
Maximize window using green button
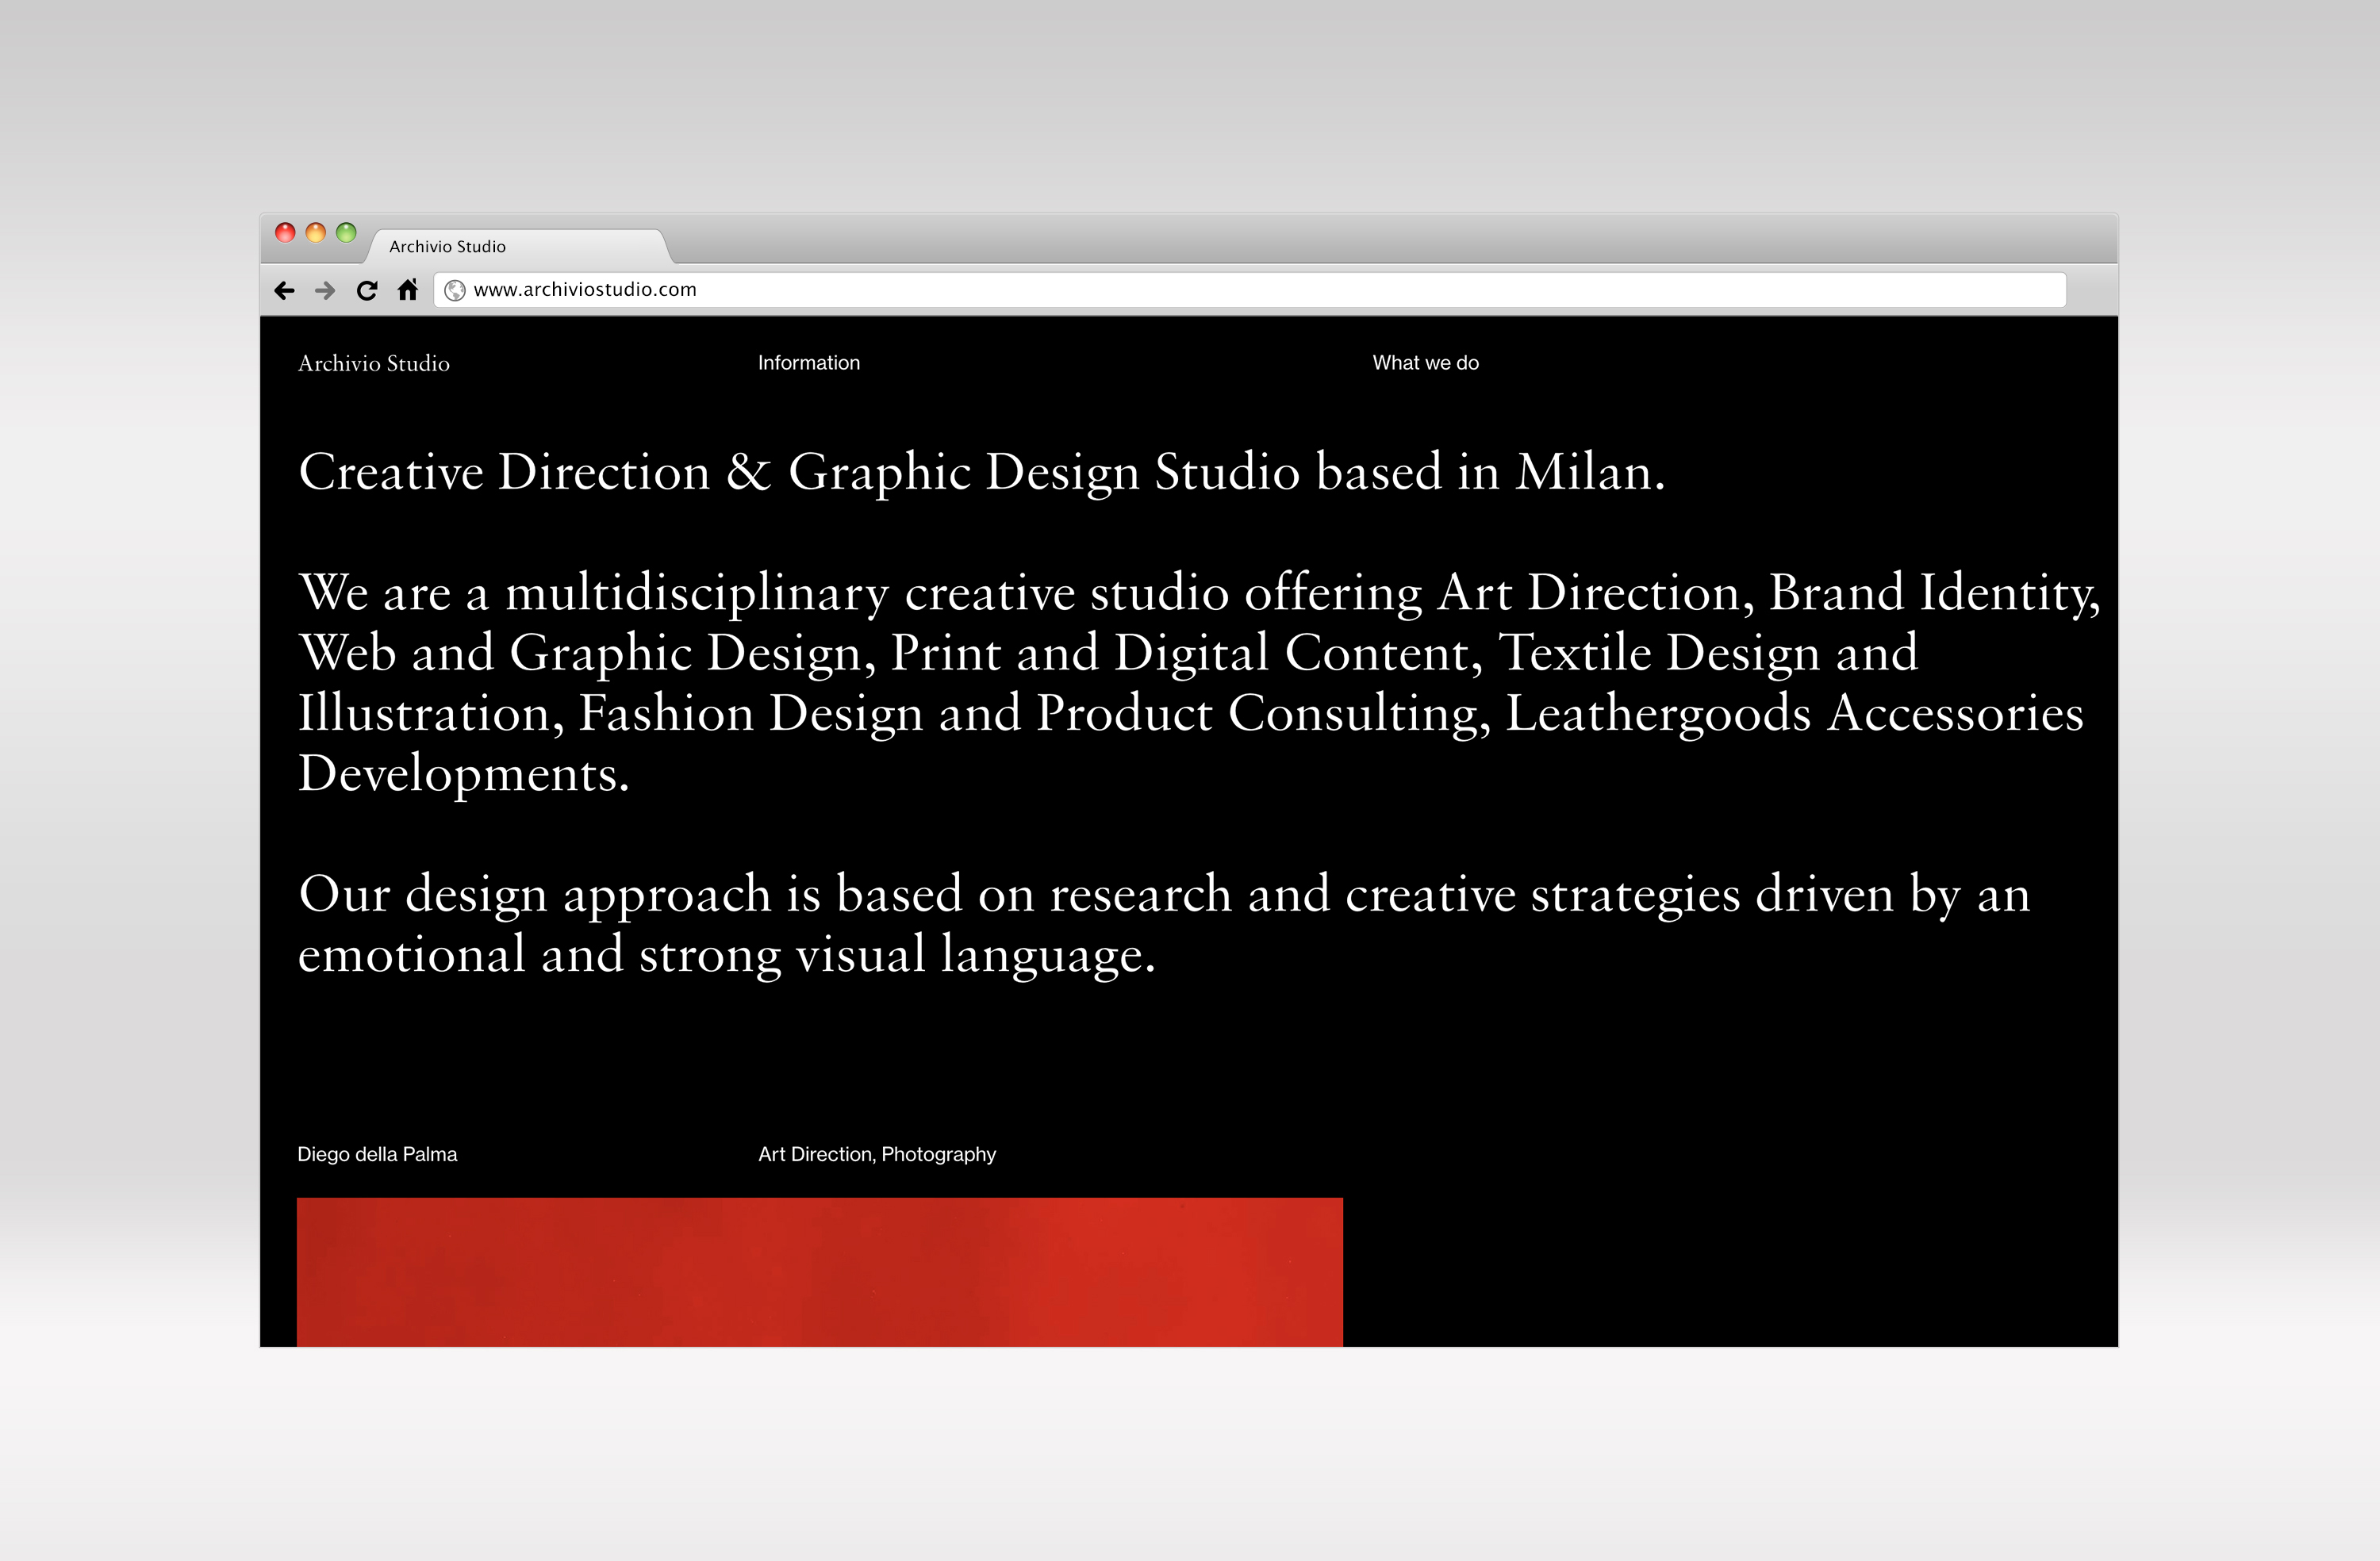(346, 232)
